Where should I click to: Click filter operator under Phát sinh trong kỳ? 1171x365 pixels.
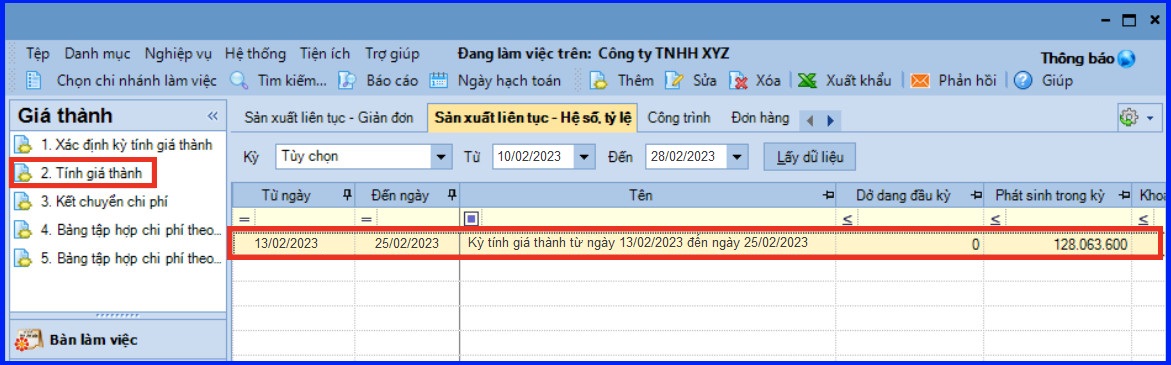[995, 219]
